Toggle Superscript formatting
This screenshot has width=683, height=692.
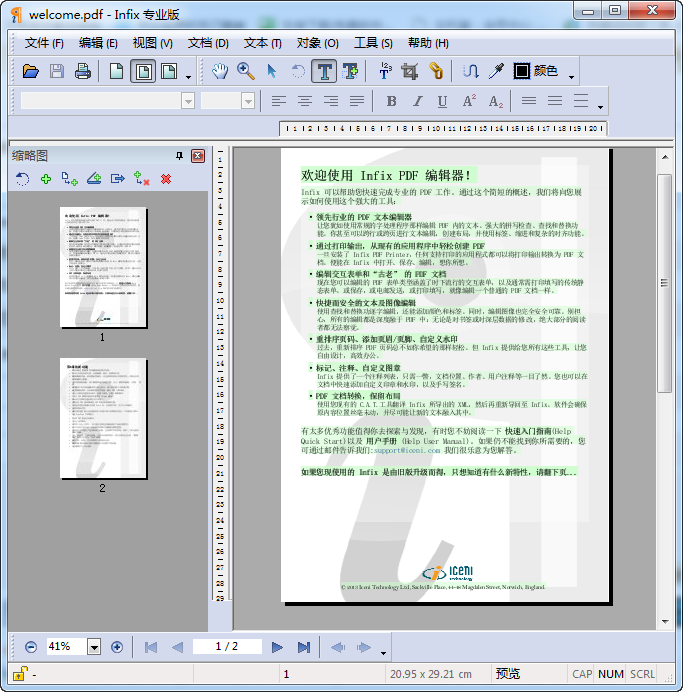point(469,101)
